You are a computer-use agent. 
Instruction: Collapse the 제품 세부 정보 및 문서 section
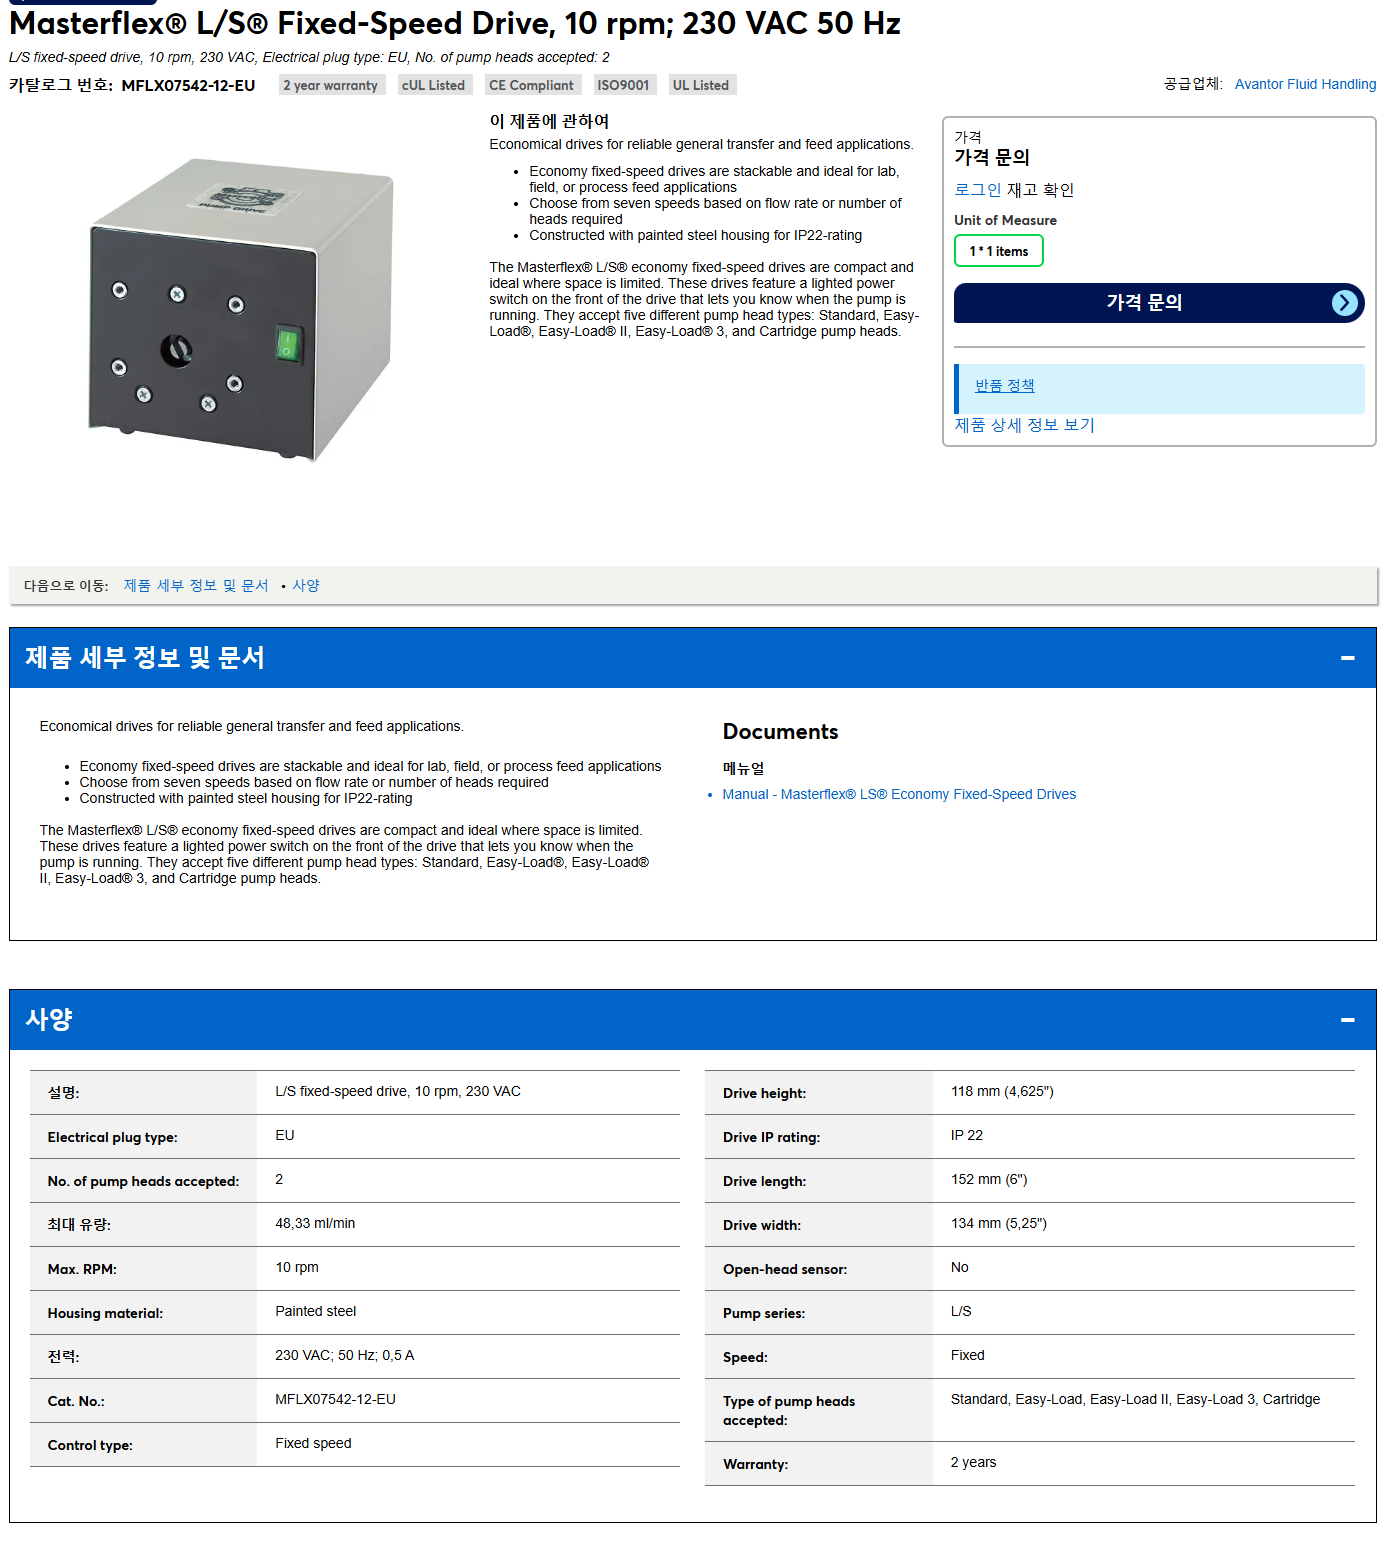click(x=1347, y=658)
